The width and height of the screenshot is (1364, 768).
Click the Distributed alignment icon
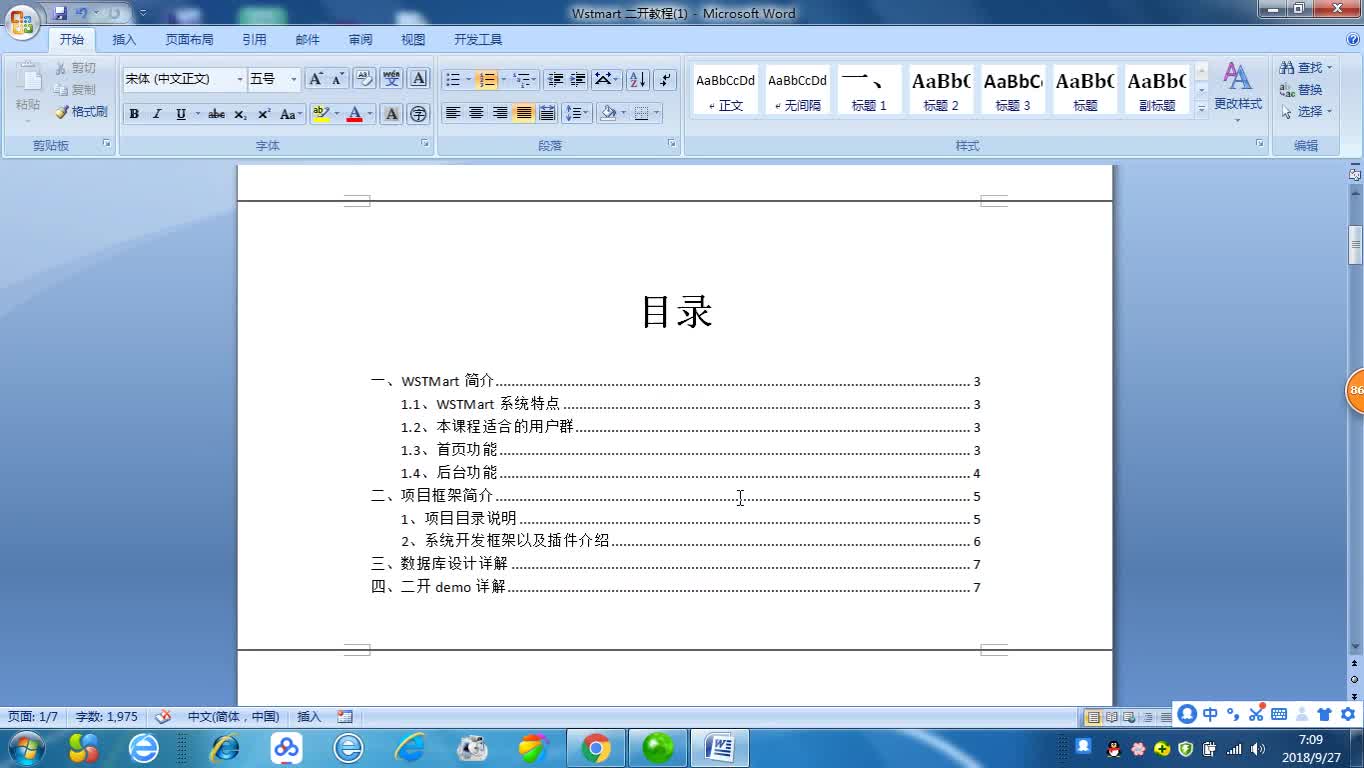pos(547,113)
